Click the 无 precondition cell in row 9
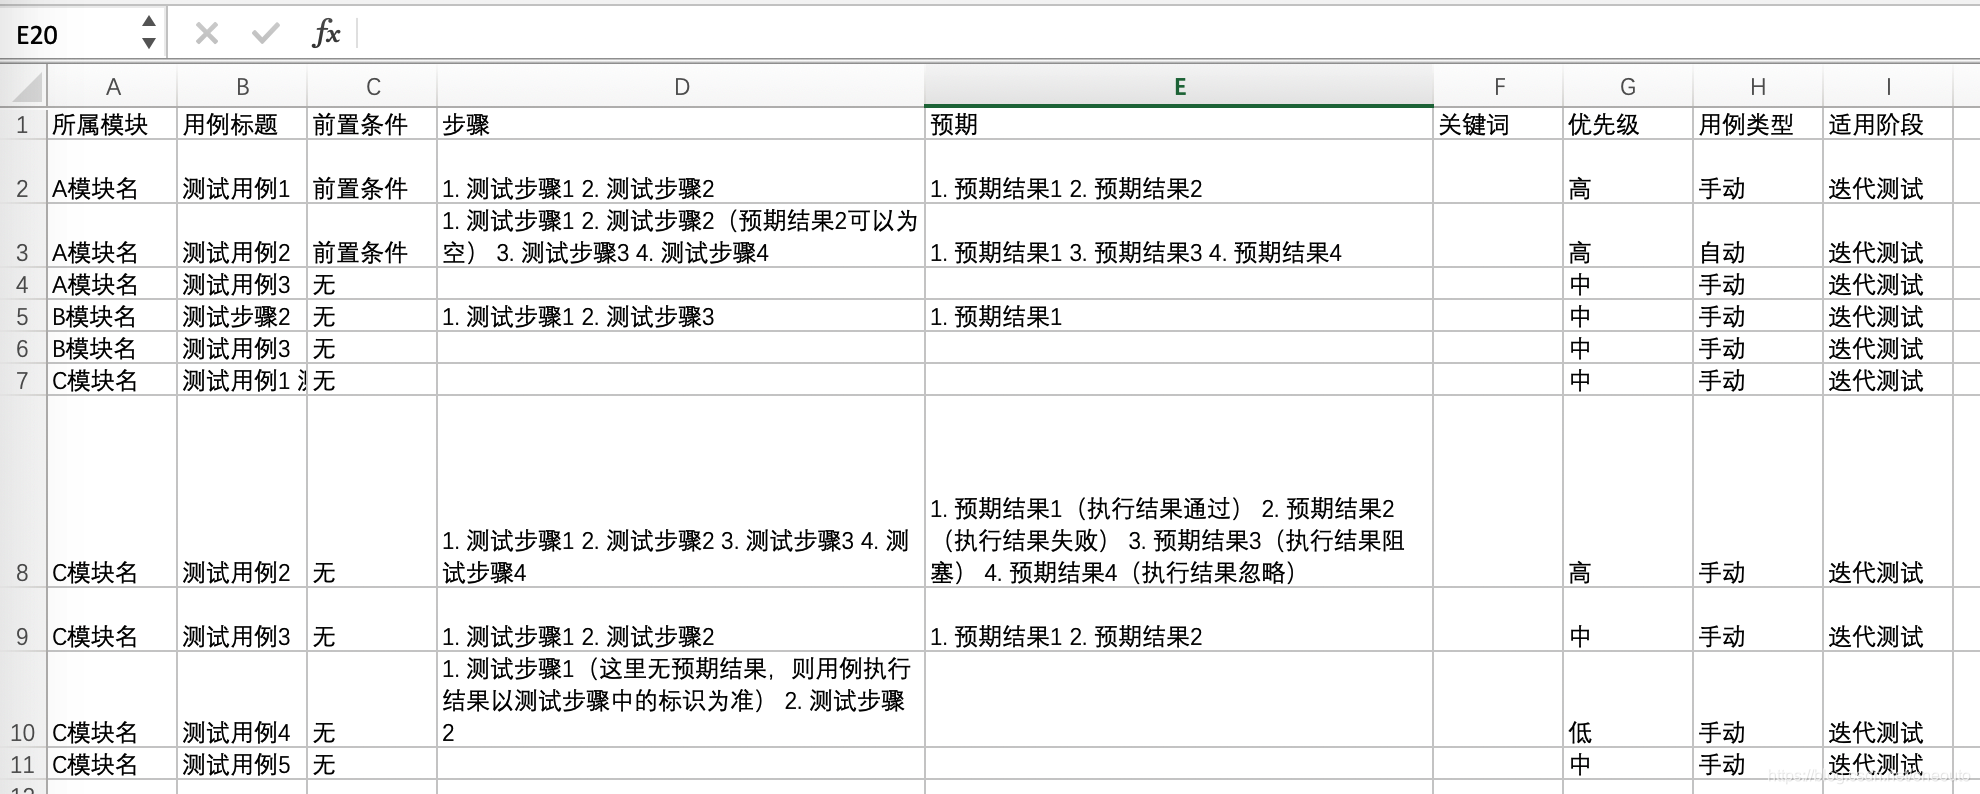 tap(372, 620)
